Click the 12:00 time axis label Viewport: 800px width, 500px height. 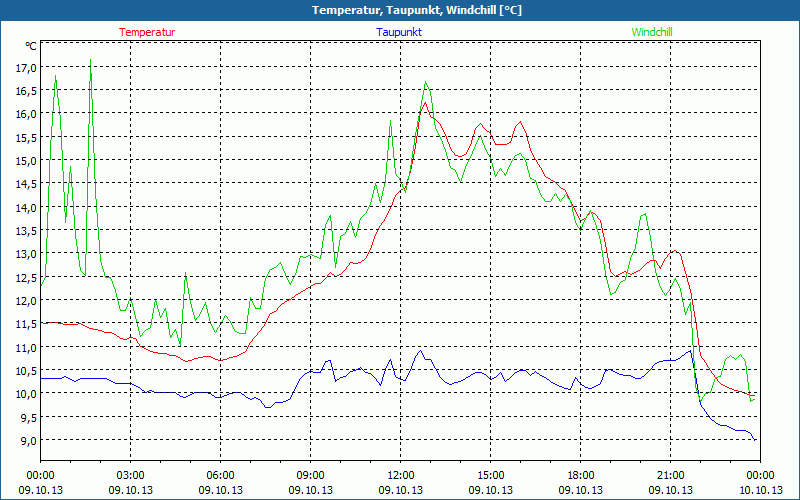click(401, 475)
